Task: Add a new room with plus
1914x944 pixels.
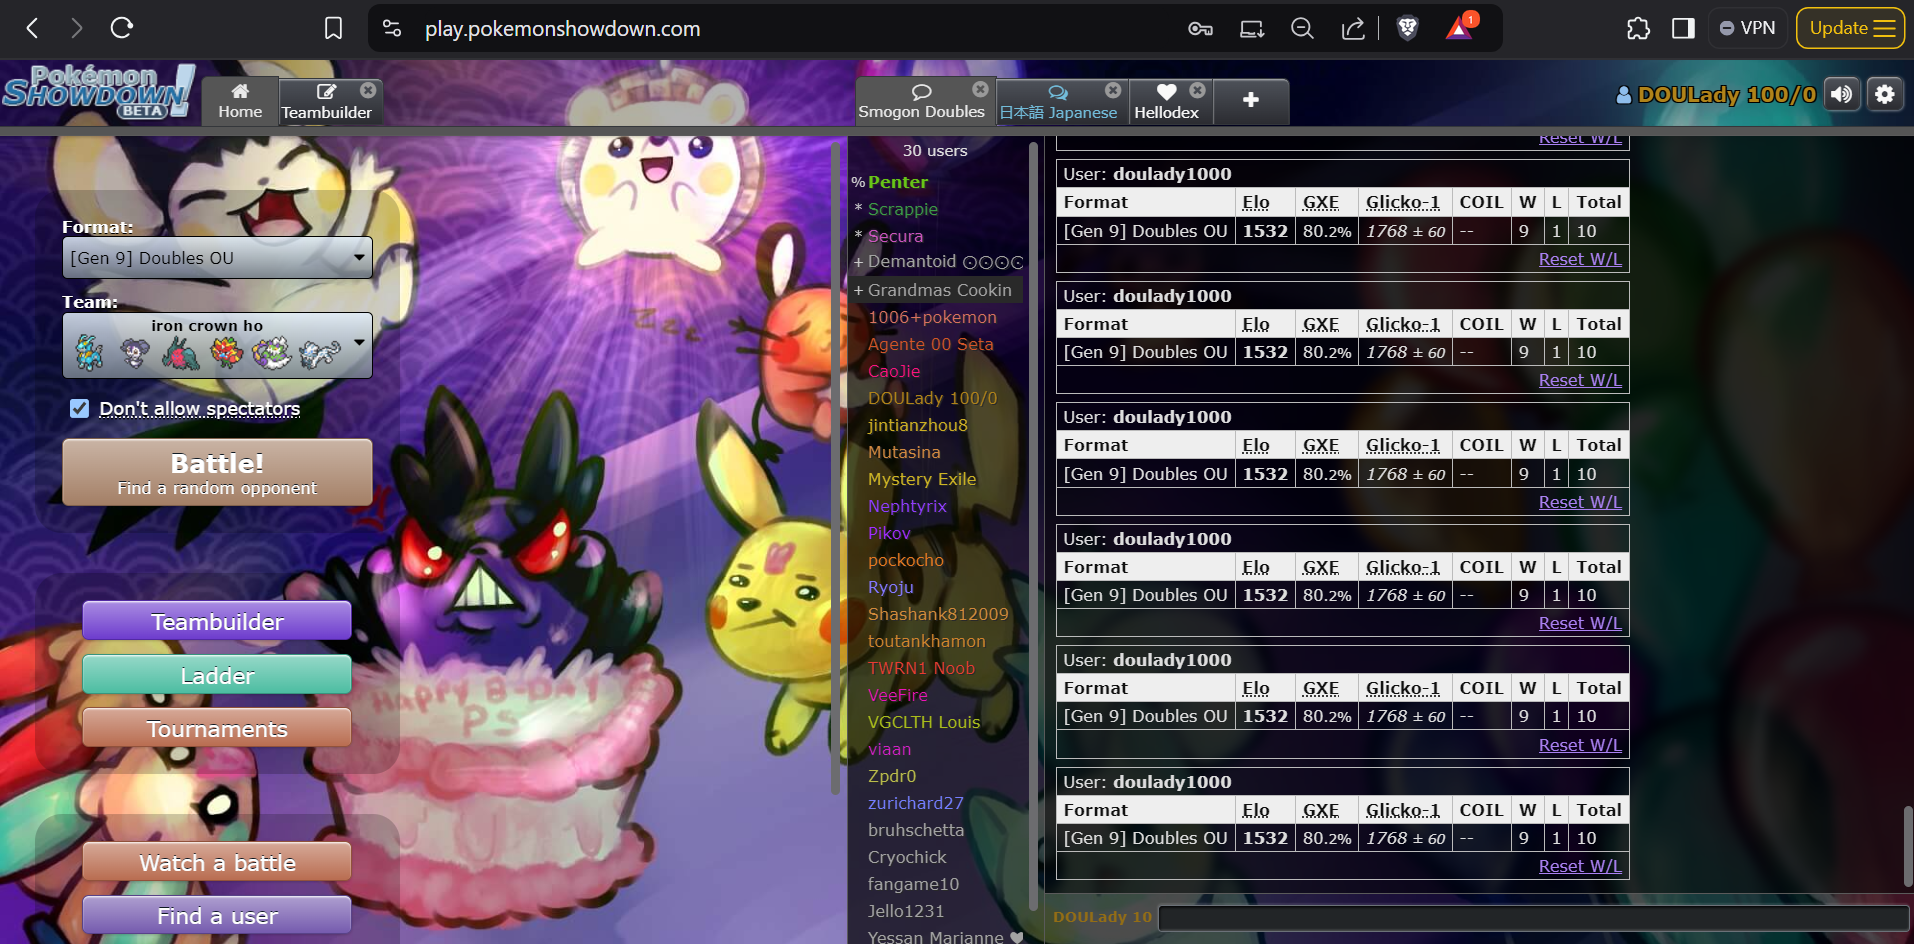Action: 1250,101
